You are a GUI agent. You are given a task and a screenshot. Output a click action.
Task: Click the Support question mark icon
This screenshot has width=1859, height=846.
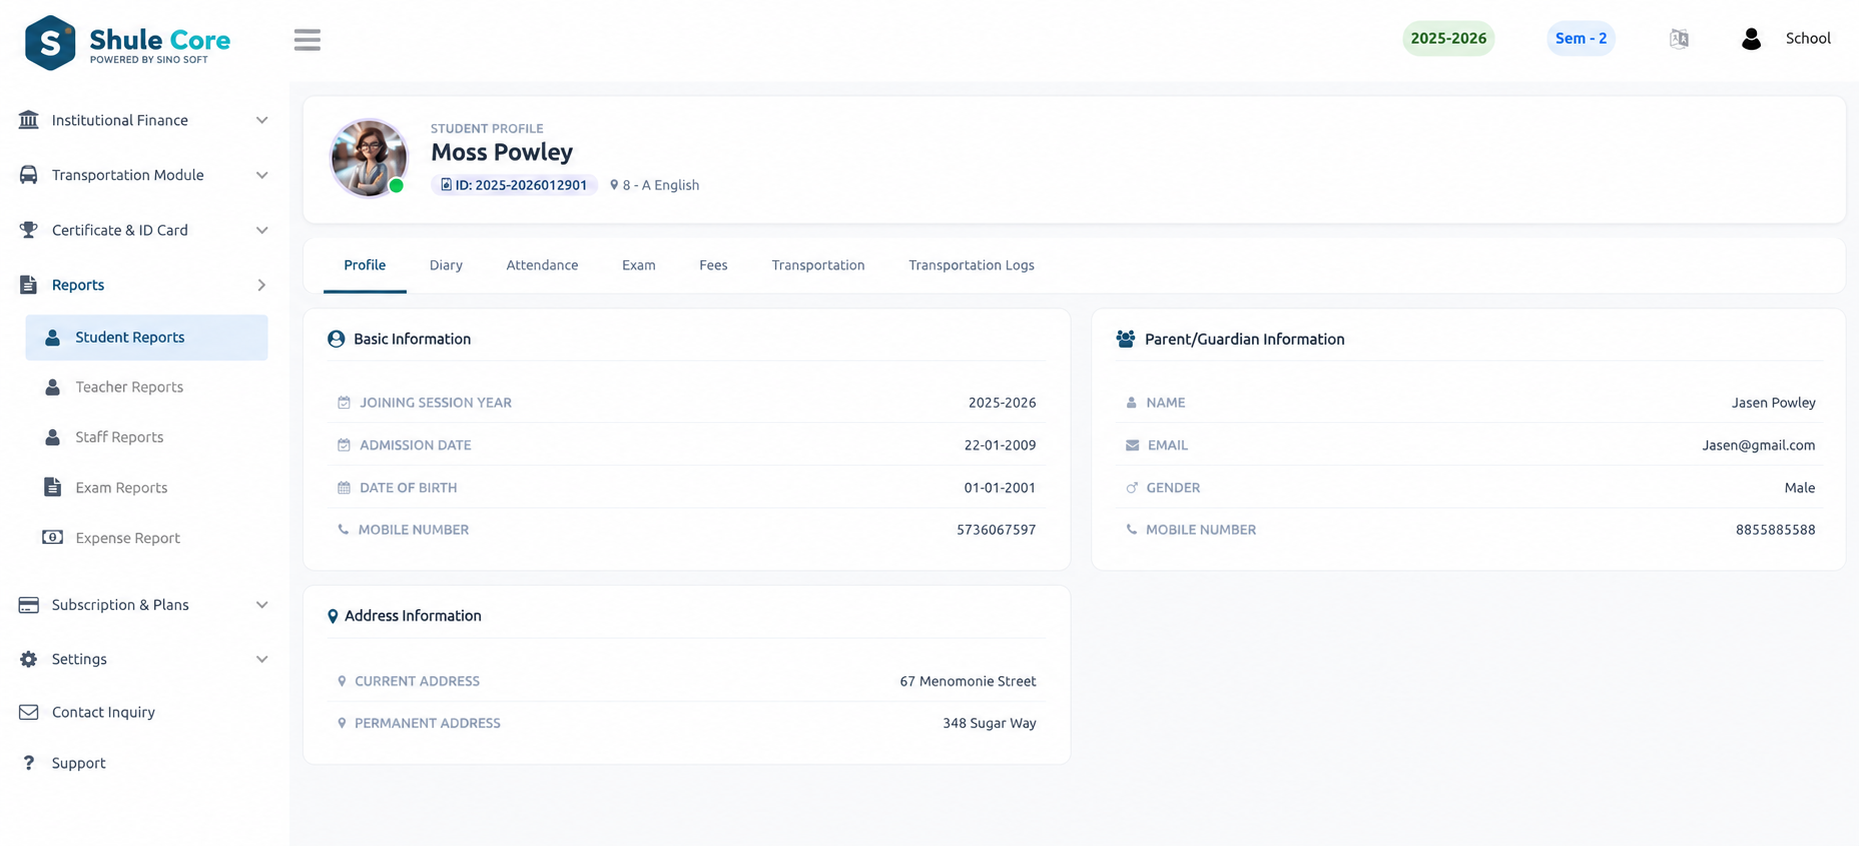29,763
